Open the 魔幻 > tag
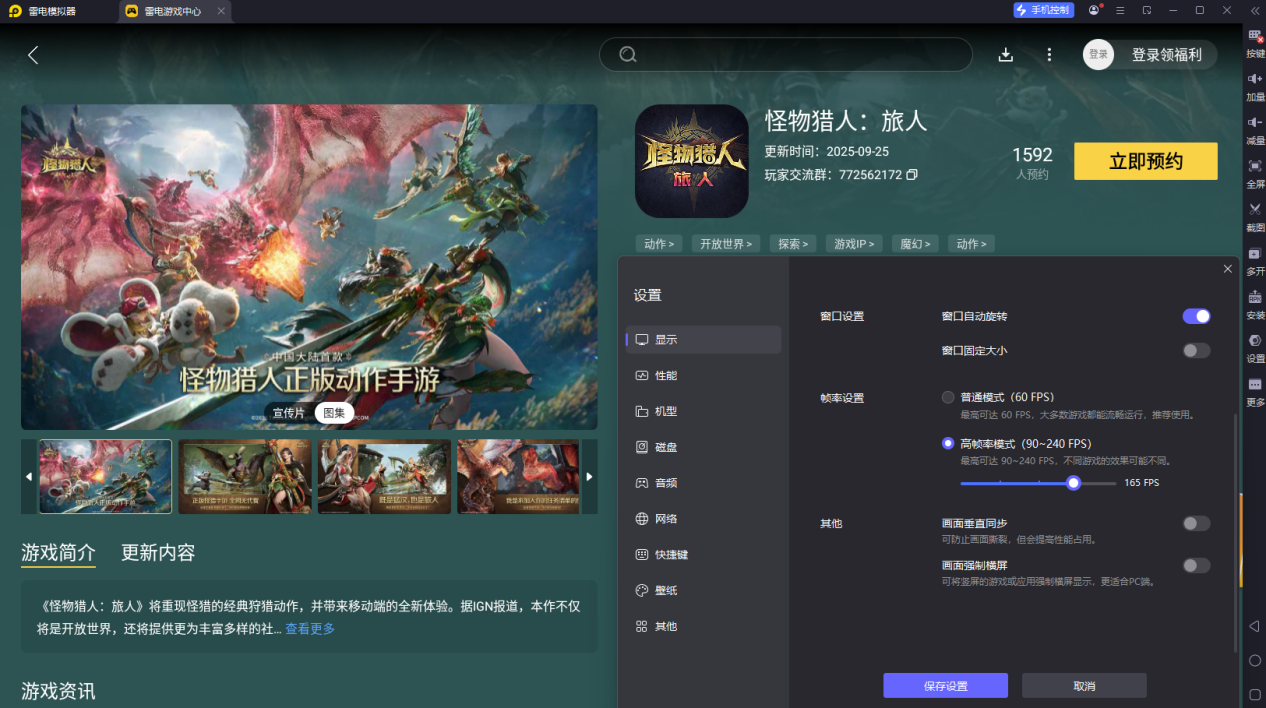 pos(916,244)
